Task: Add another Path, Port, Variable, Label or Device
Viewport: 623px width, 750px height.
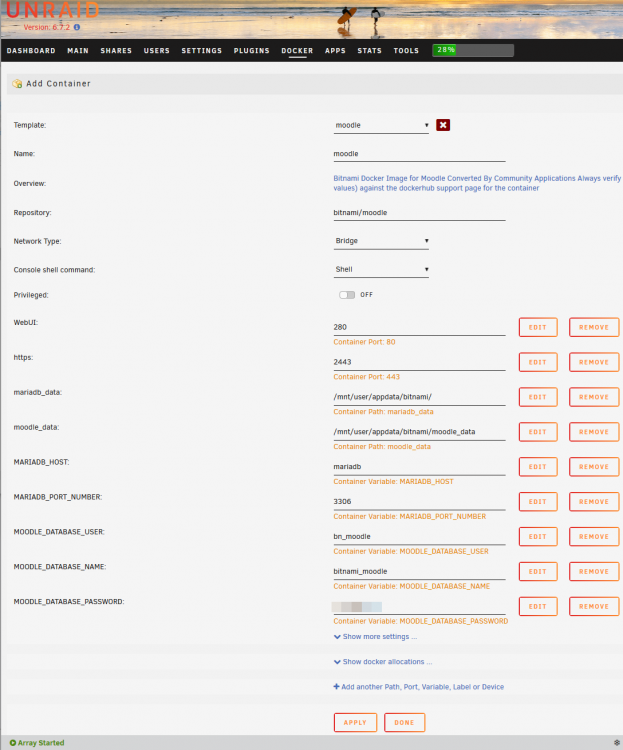Action: [419, 687]
